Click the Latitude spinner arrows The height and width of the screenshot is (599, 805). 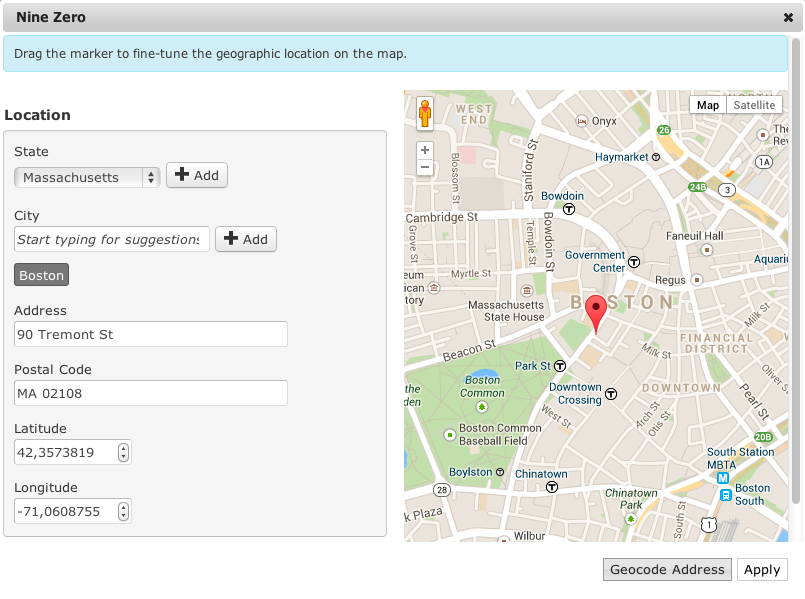(x=123, y=453)
